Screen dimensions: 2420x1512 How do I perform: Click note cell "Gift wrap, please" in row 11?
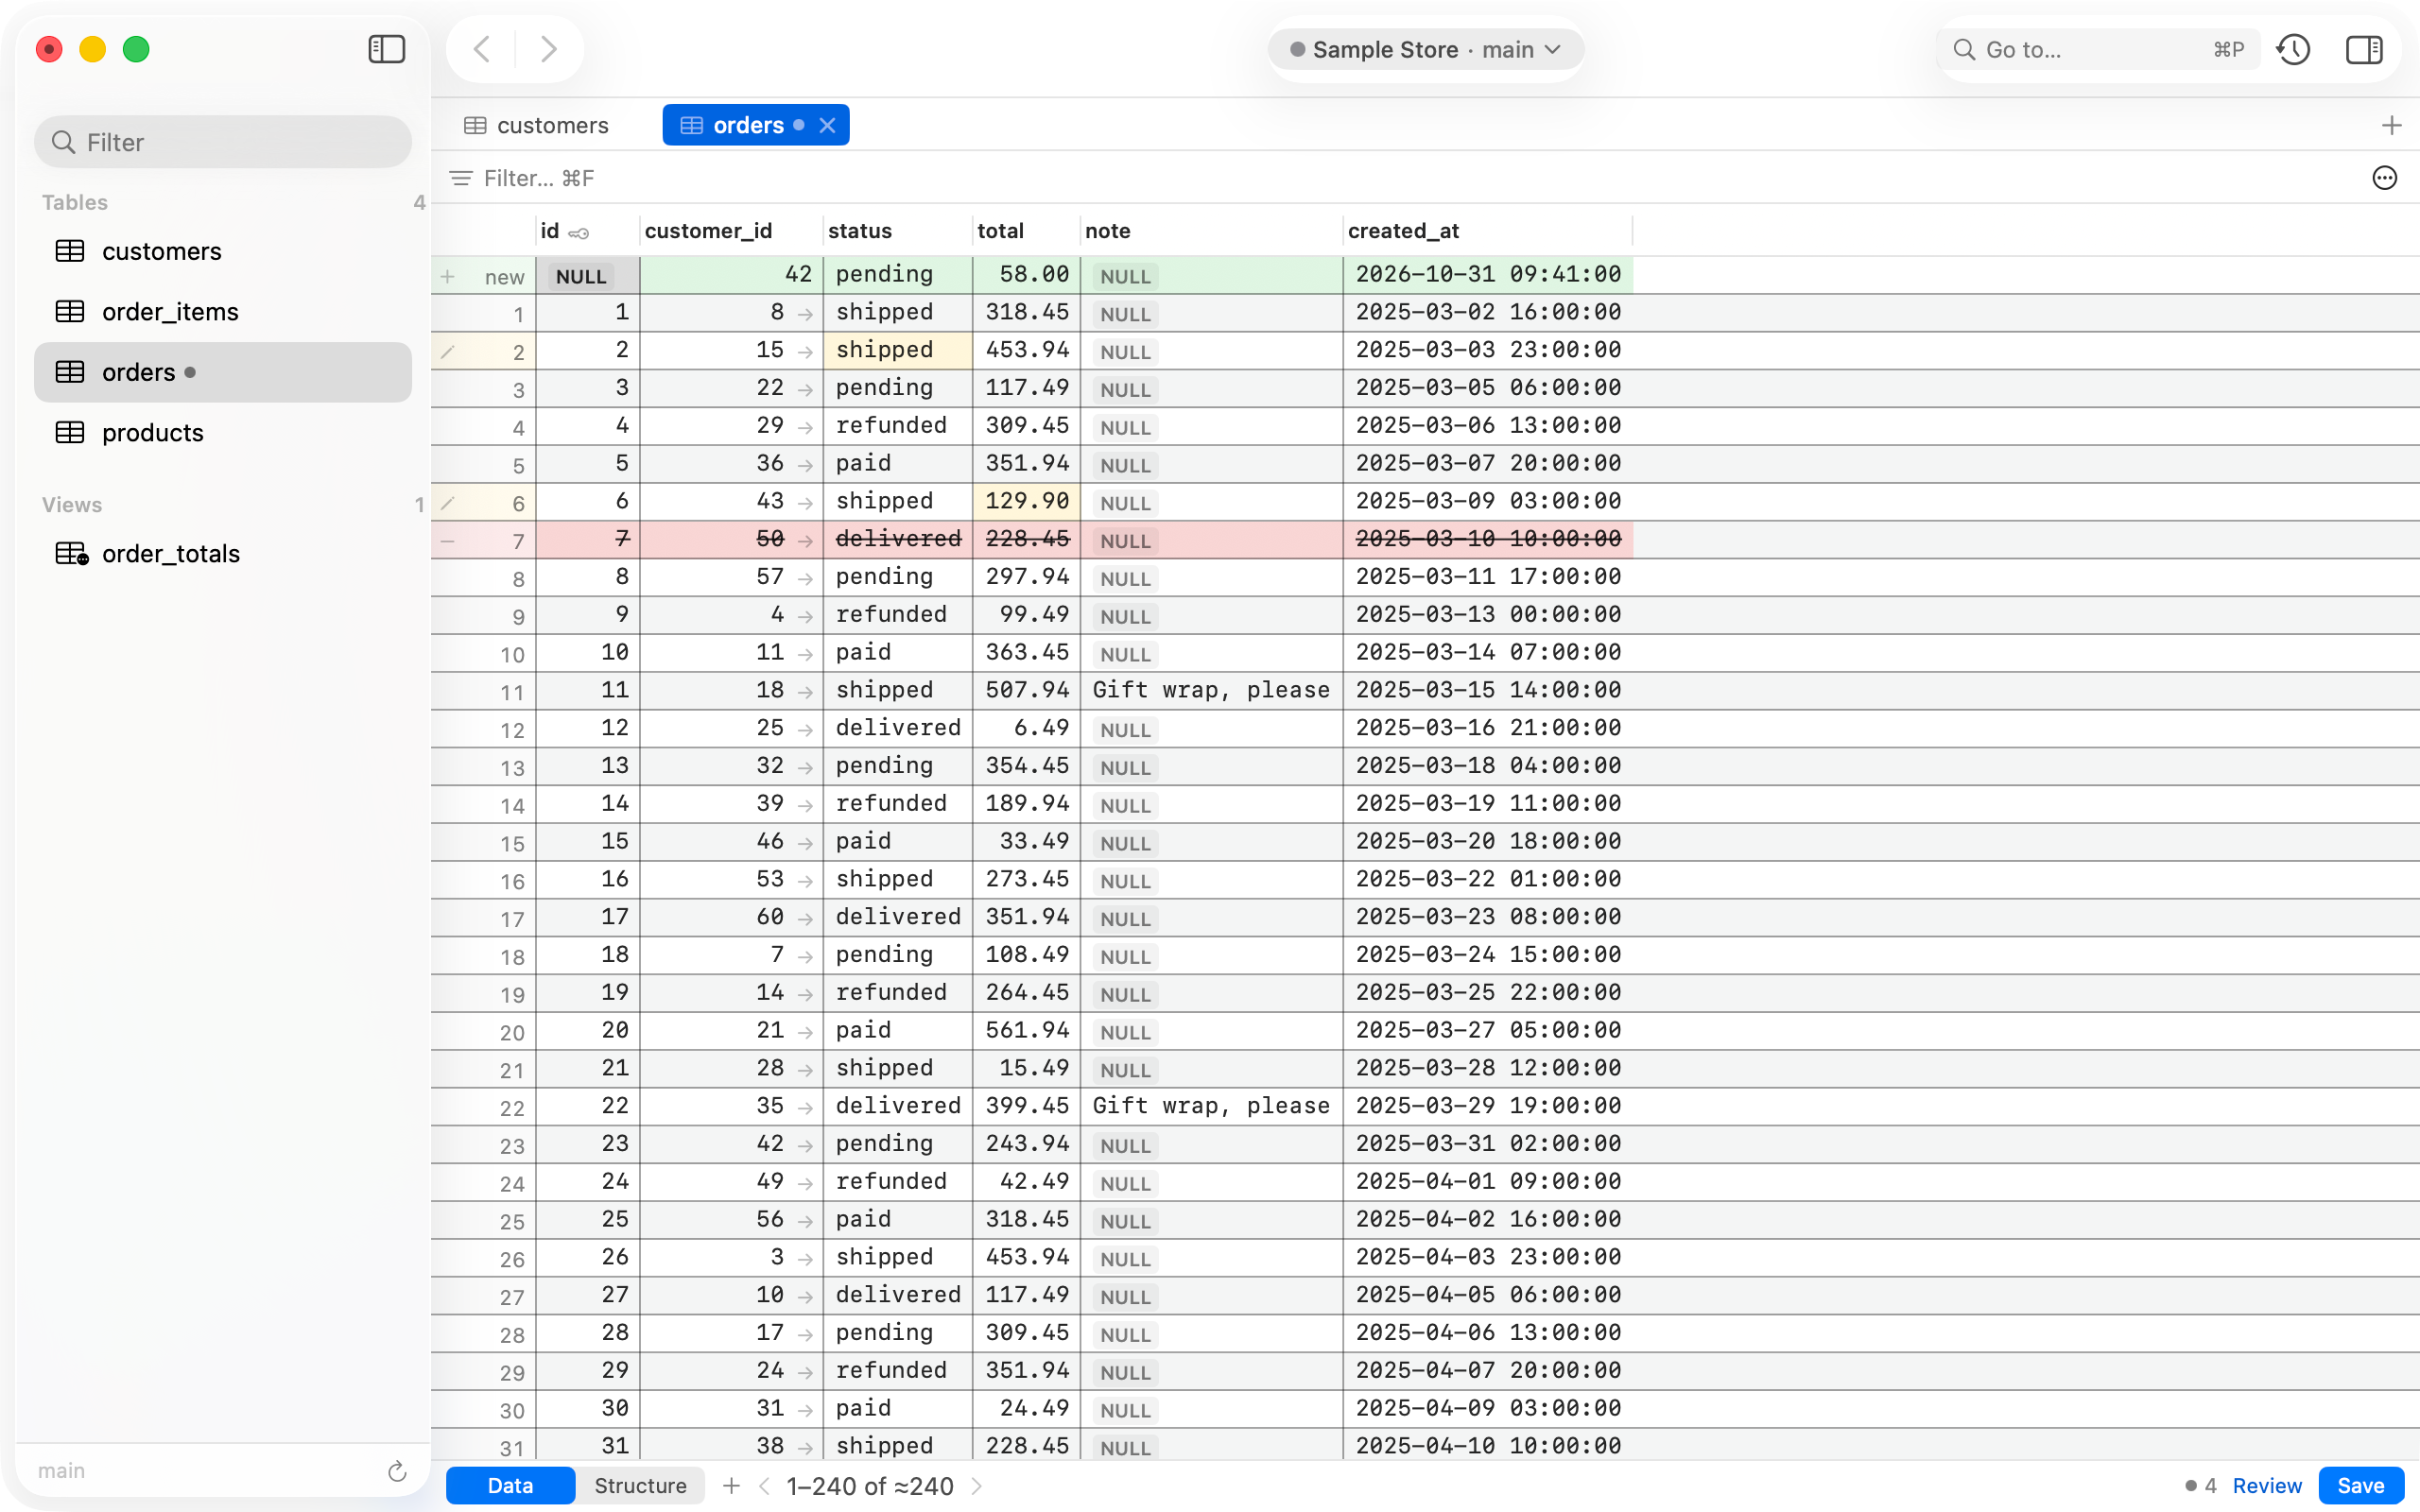pyautogui.click(x=1211, y=690)
